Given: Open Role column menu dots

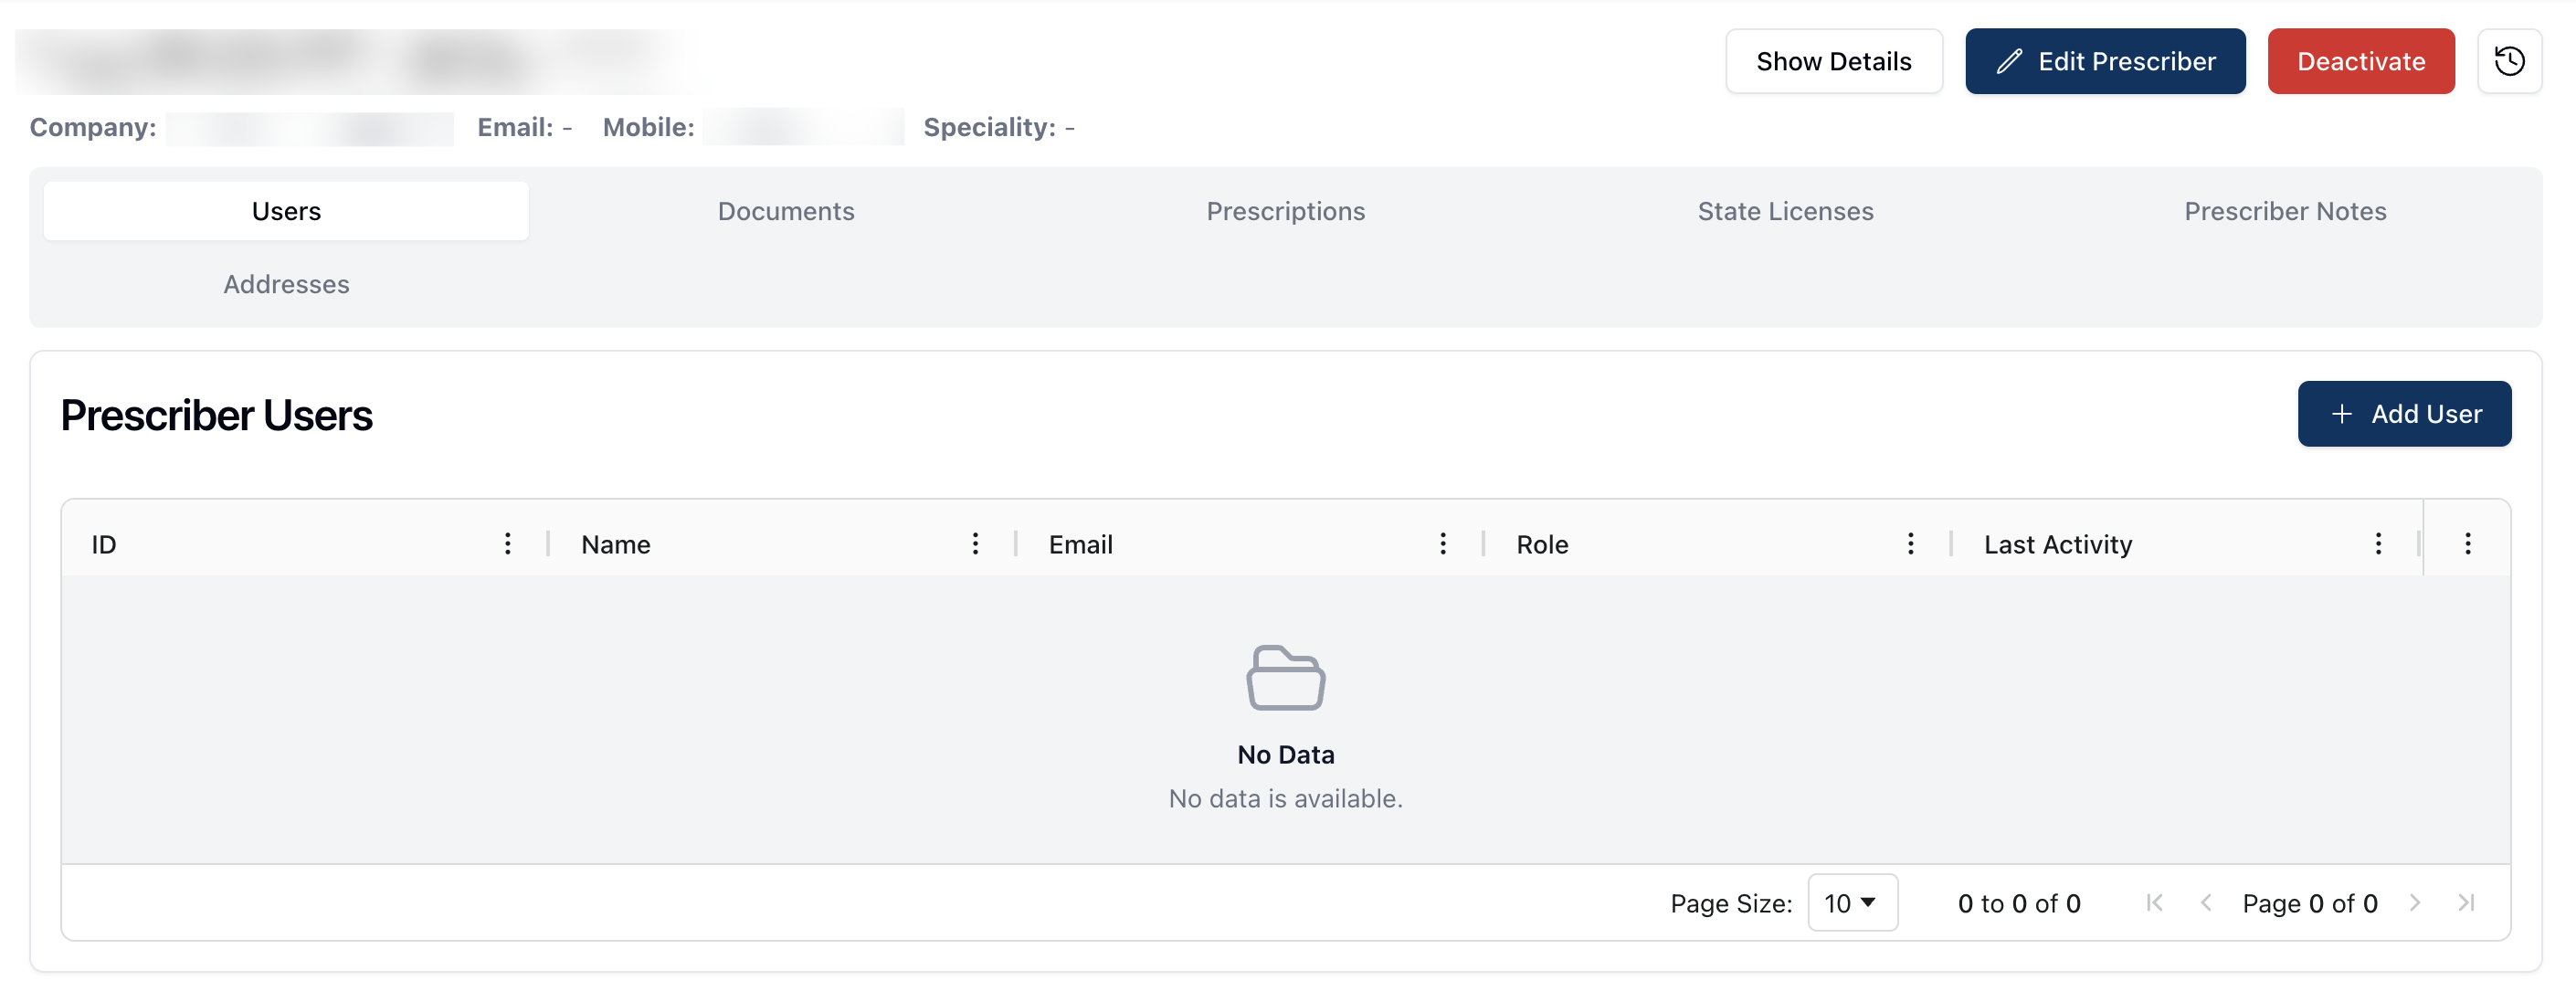Looking at the screenshot, I should pyautogui.click(x=1910, y=543).
